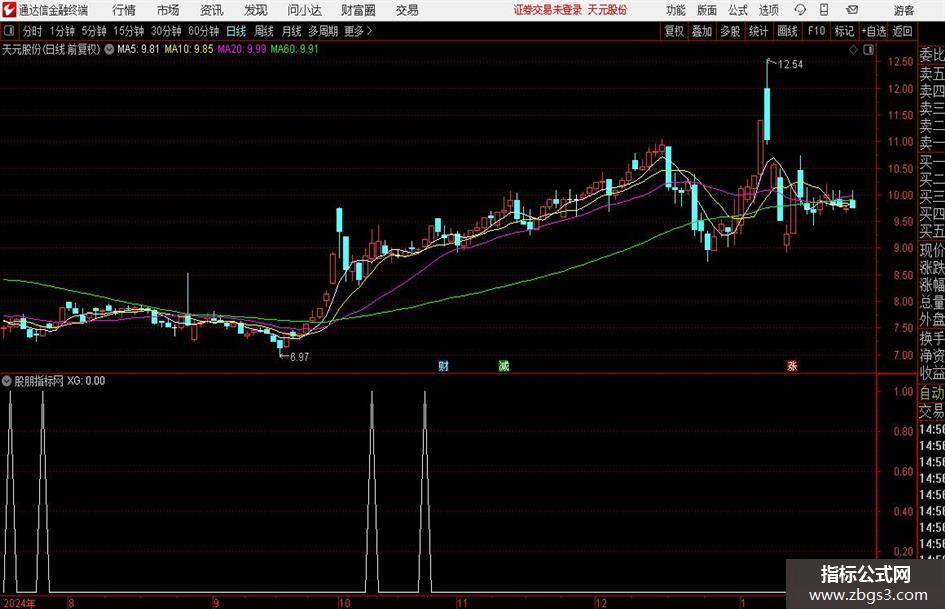
Task: Click the 6.97 low price label
Action: coord(300,357)
